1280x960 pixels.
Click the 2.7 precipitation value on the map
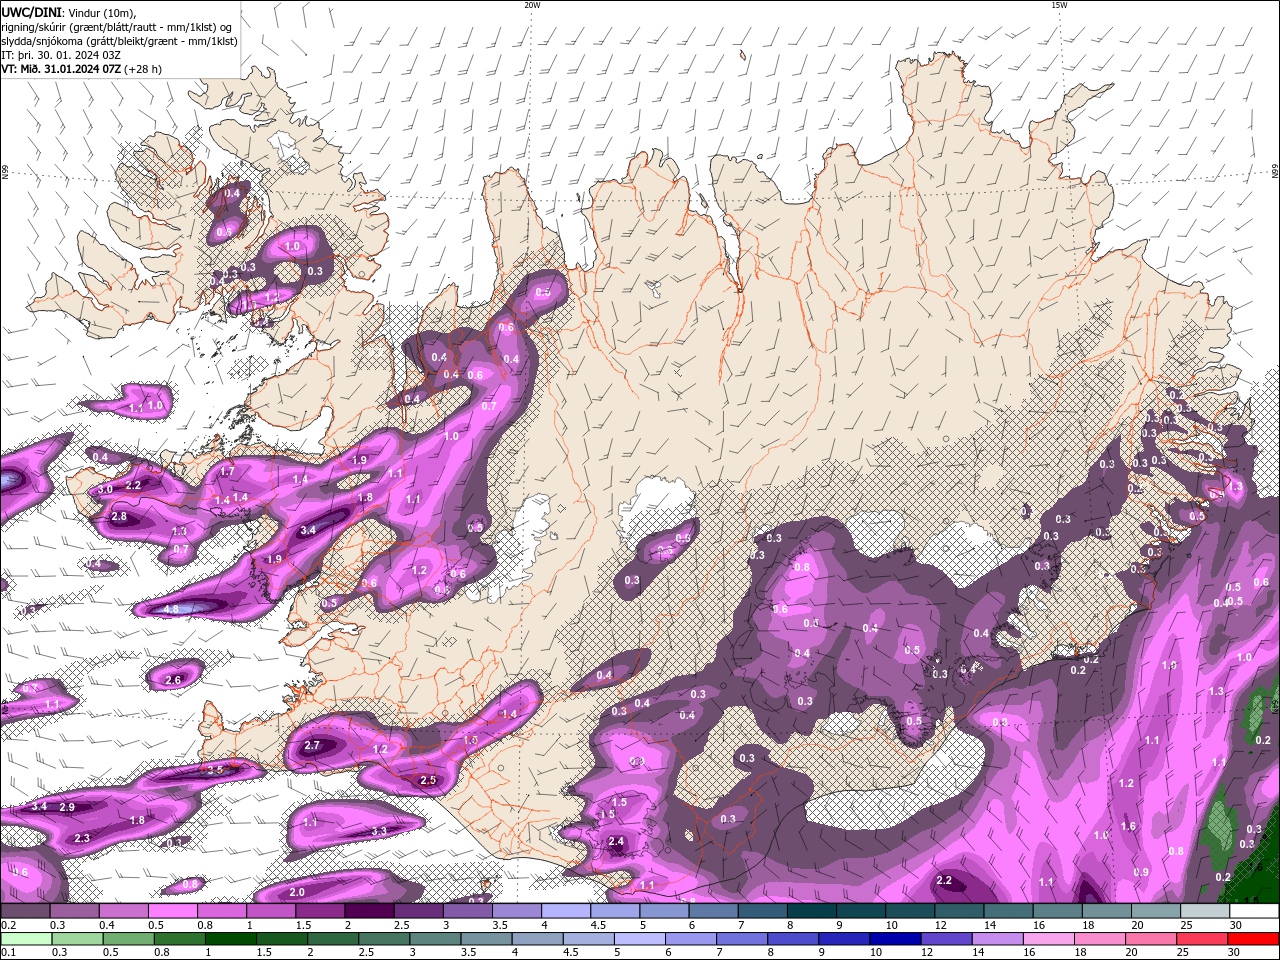coord(312,745)
